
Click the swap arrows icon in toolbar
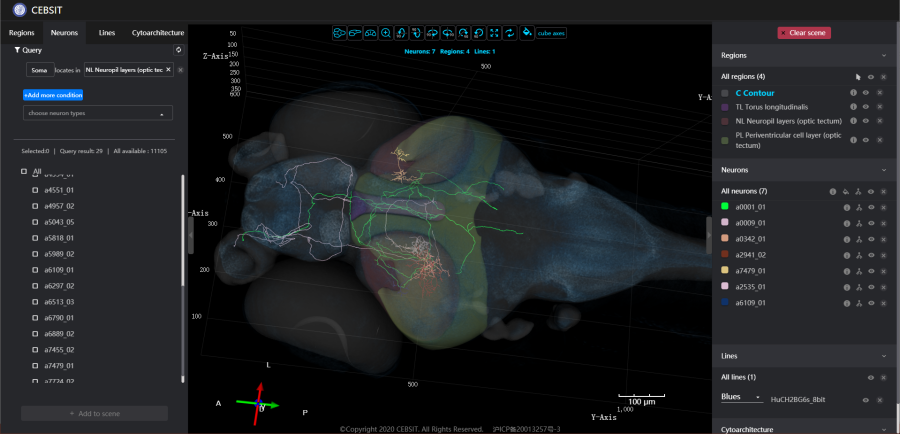pyautogui.click(x=509, y=33)
